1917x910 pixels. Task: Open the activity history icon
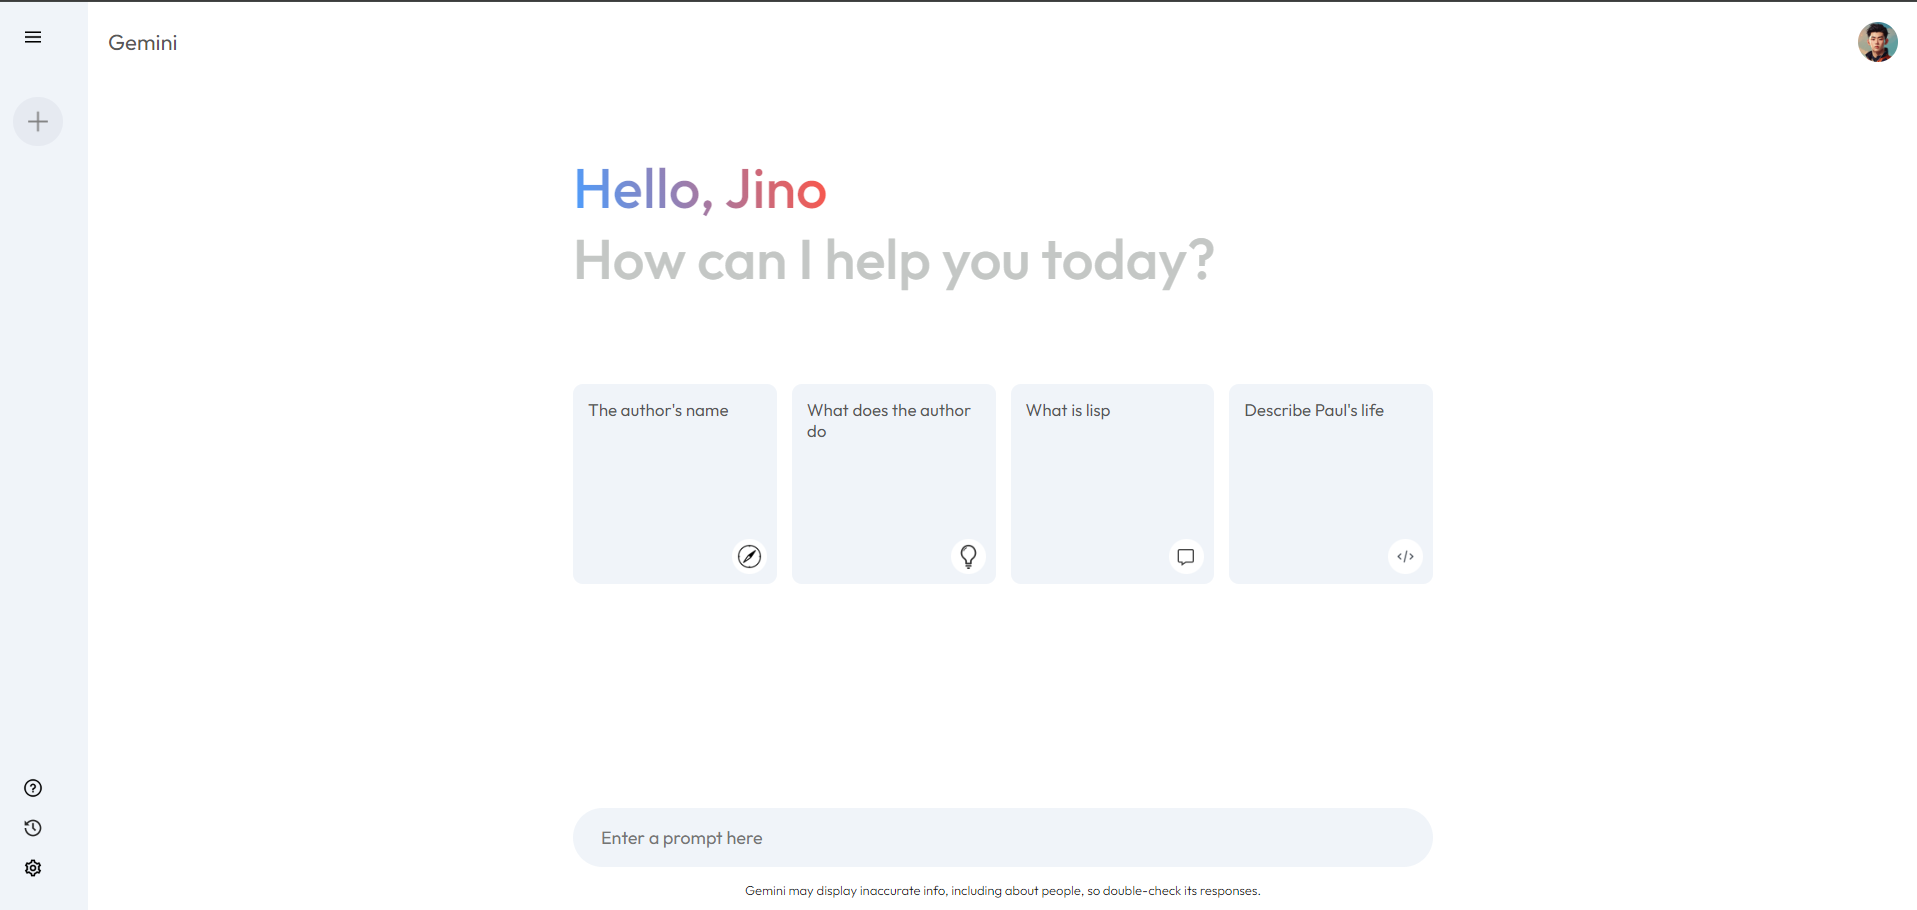[x=33, y=828]
